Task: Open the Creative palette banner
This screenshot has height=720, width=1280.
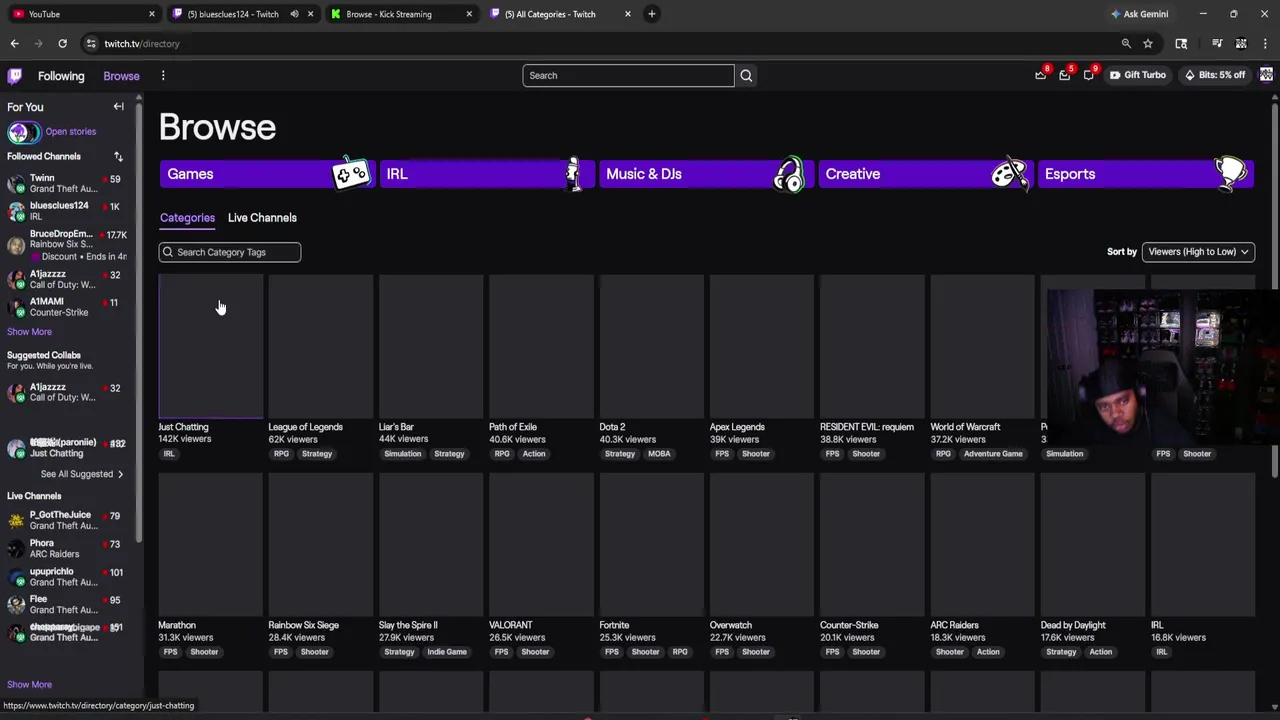Action: click(924, 174)
